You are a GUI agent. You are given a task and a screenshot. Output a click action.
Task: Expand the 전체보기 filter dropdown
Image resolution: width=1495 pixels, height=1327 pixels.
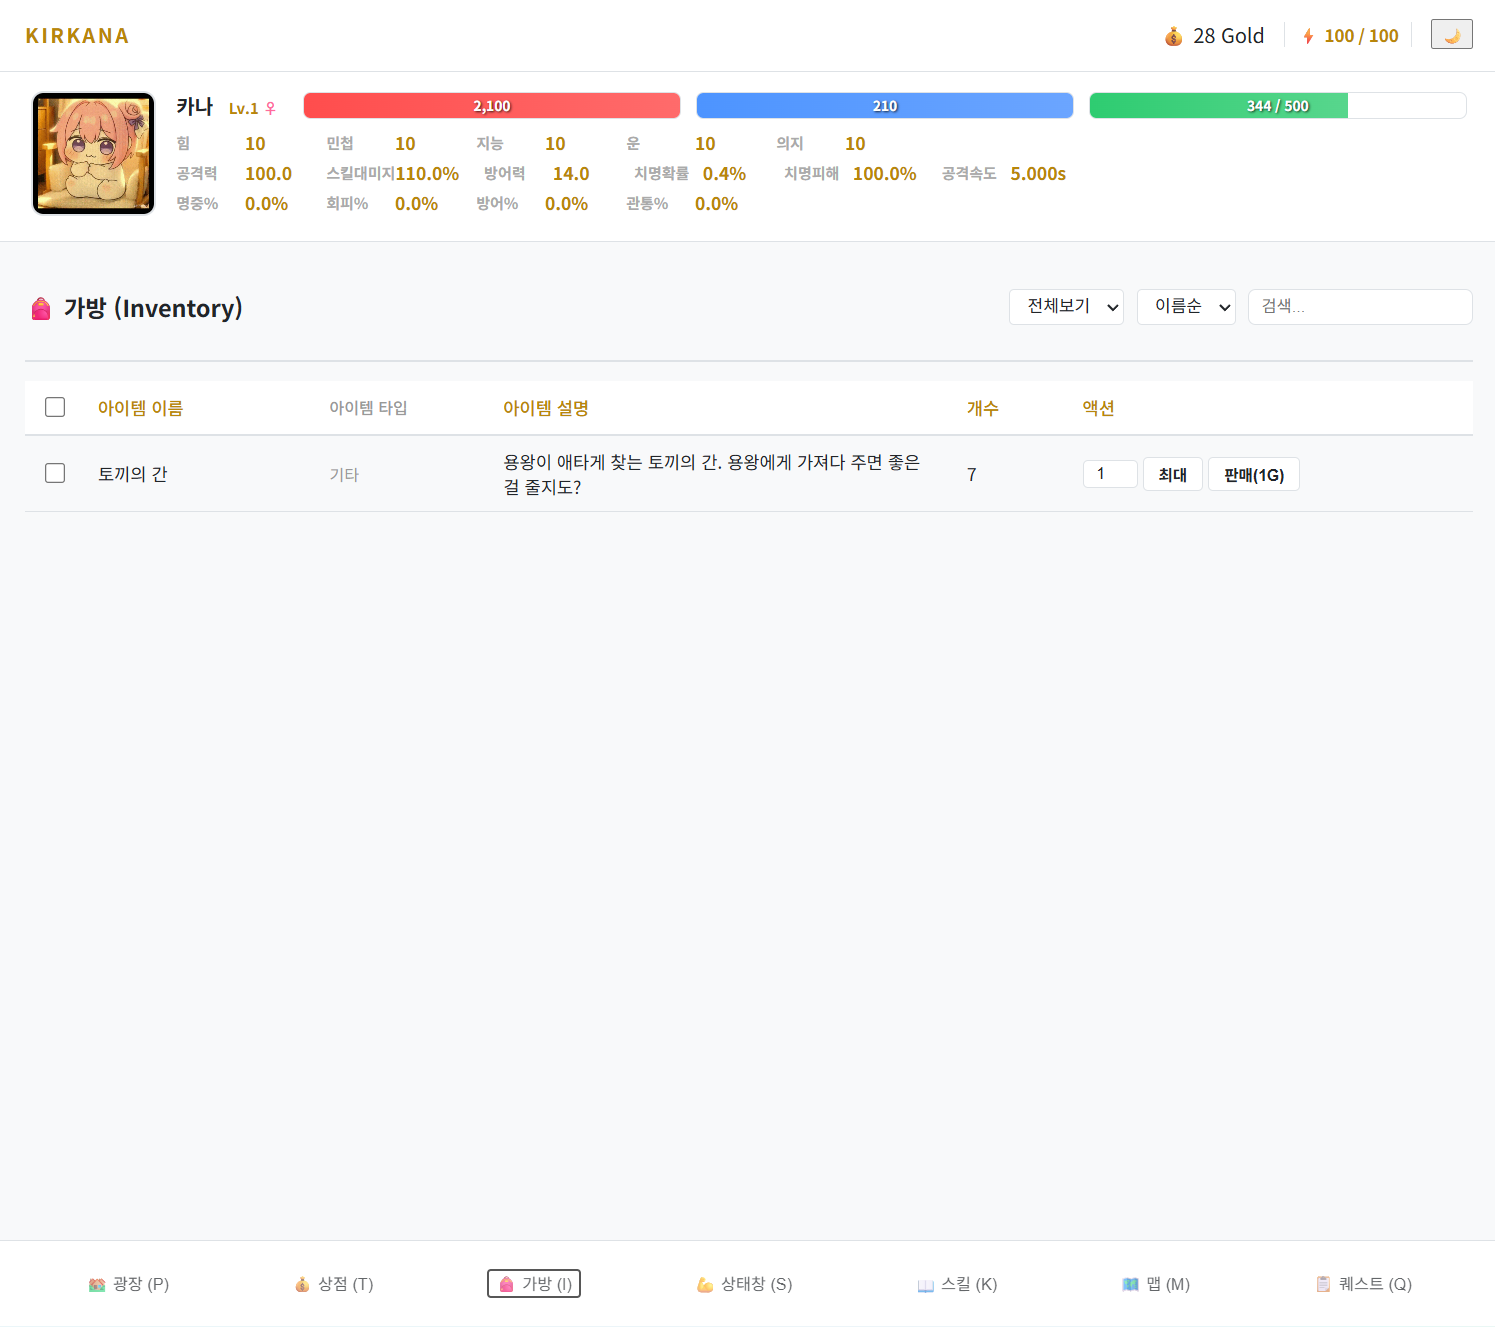1066,307
